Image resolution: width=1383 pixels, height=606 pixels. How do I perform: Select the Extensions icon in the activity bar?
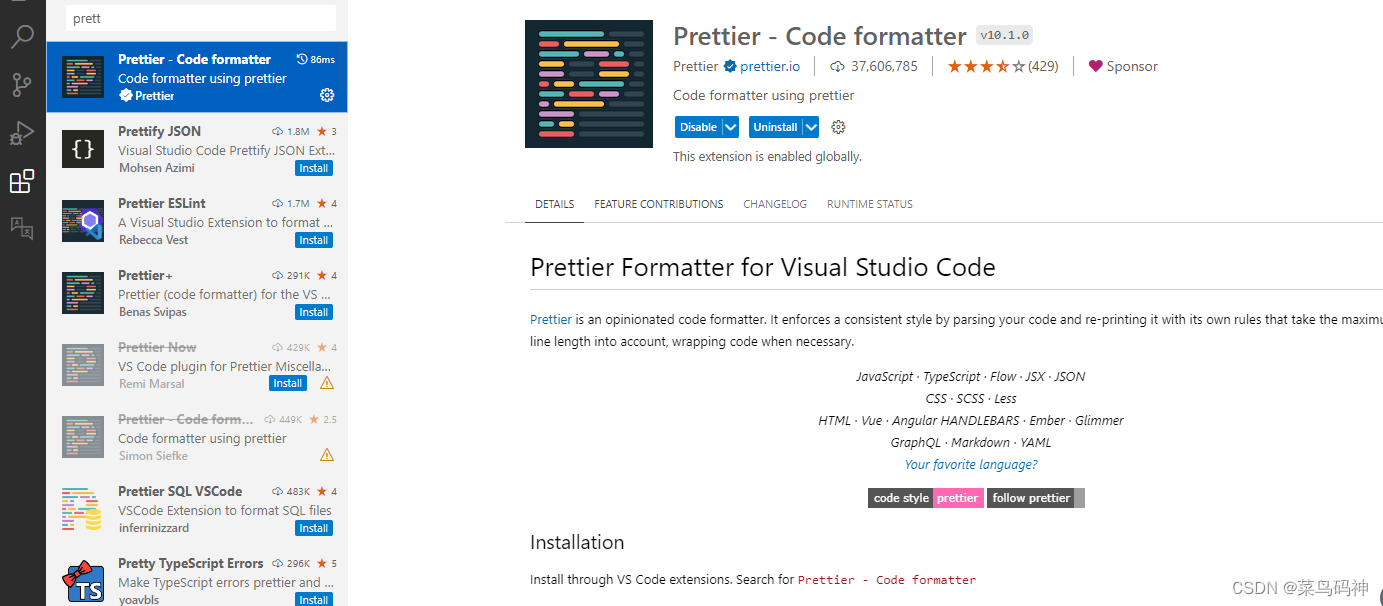22,181
